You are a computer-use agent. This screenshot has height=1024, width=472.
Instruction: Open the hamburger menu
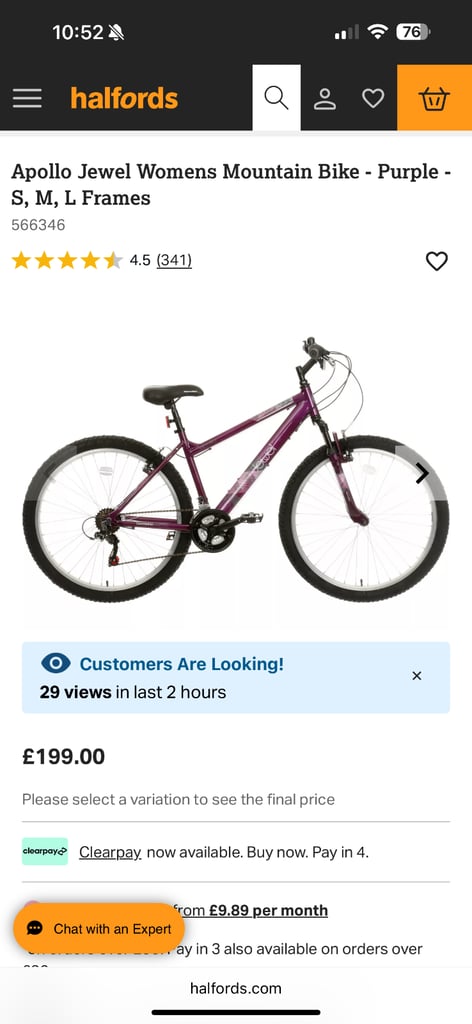click(27, 99)
